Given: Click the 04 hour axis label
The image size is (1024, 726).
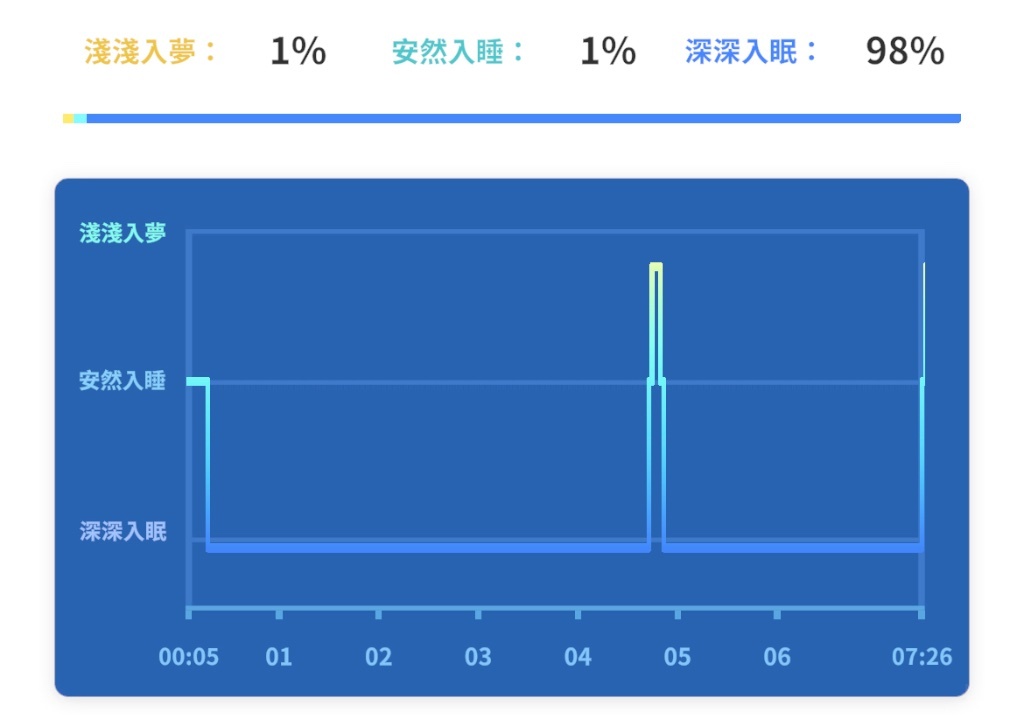Looking at the screenshot, I should (578, 657).
